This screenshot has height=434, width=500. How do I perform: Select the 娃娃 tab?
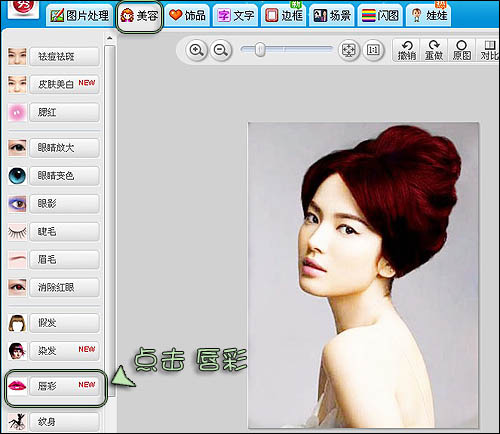click(428, 15)
